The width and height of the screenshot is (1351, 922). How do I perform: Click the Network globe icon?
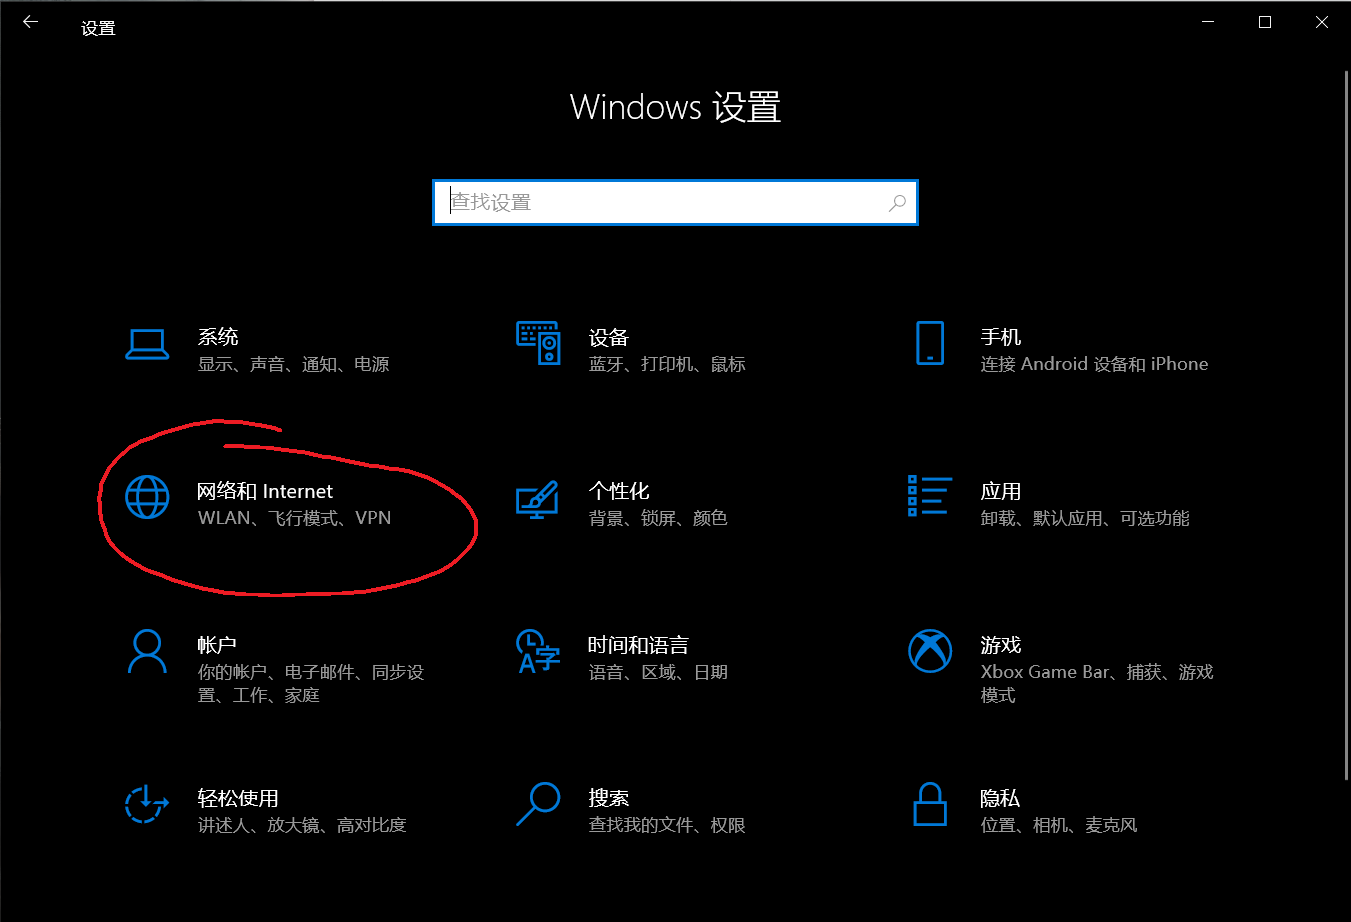pos(147,497)
